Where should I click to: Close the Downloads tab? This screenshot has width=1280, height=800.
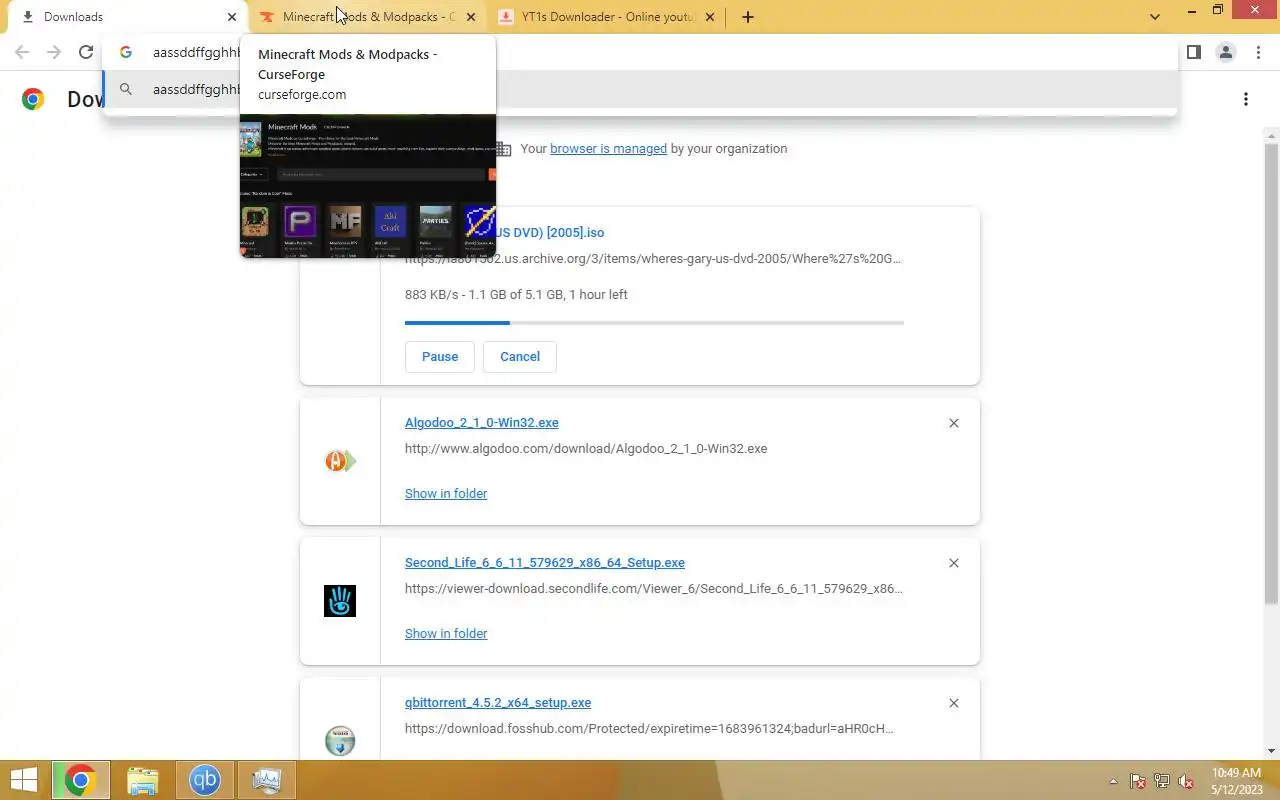(232, 17)
